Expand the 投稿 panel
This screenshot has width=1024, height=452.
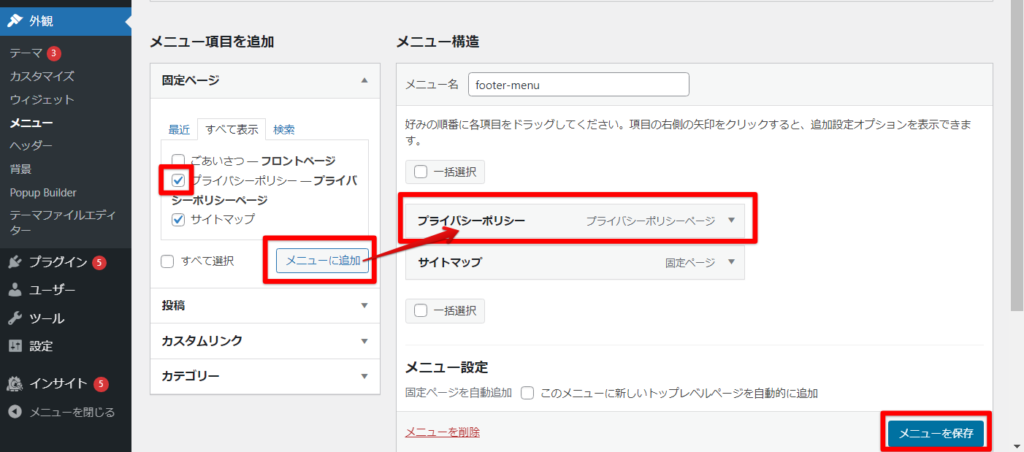click(265, 305)
